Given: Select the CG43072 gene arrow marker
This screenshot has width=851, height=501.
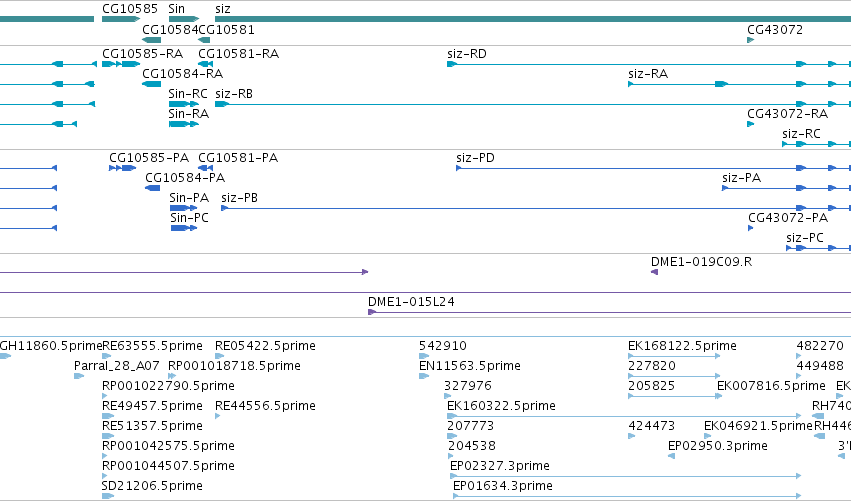Looking at the screenshot, I should pyautogui.click(x=751, y=40).
